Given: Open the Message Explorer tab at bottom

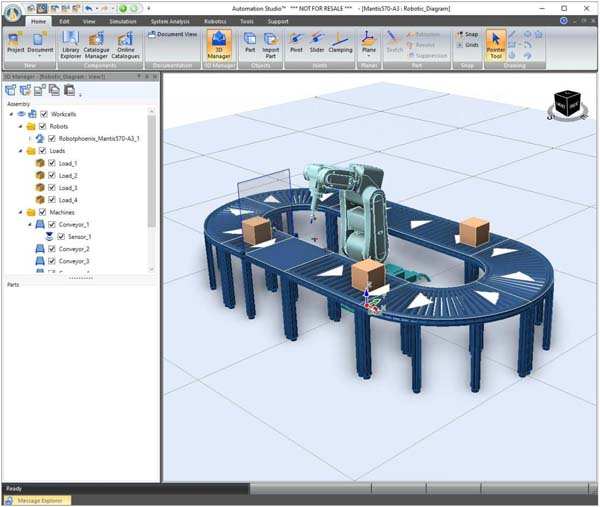Looking at the screenshot, I should click(36, 500).
